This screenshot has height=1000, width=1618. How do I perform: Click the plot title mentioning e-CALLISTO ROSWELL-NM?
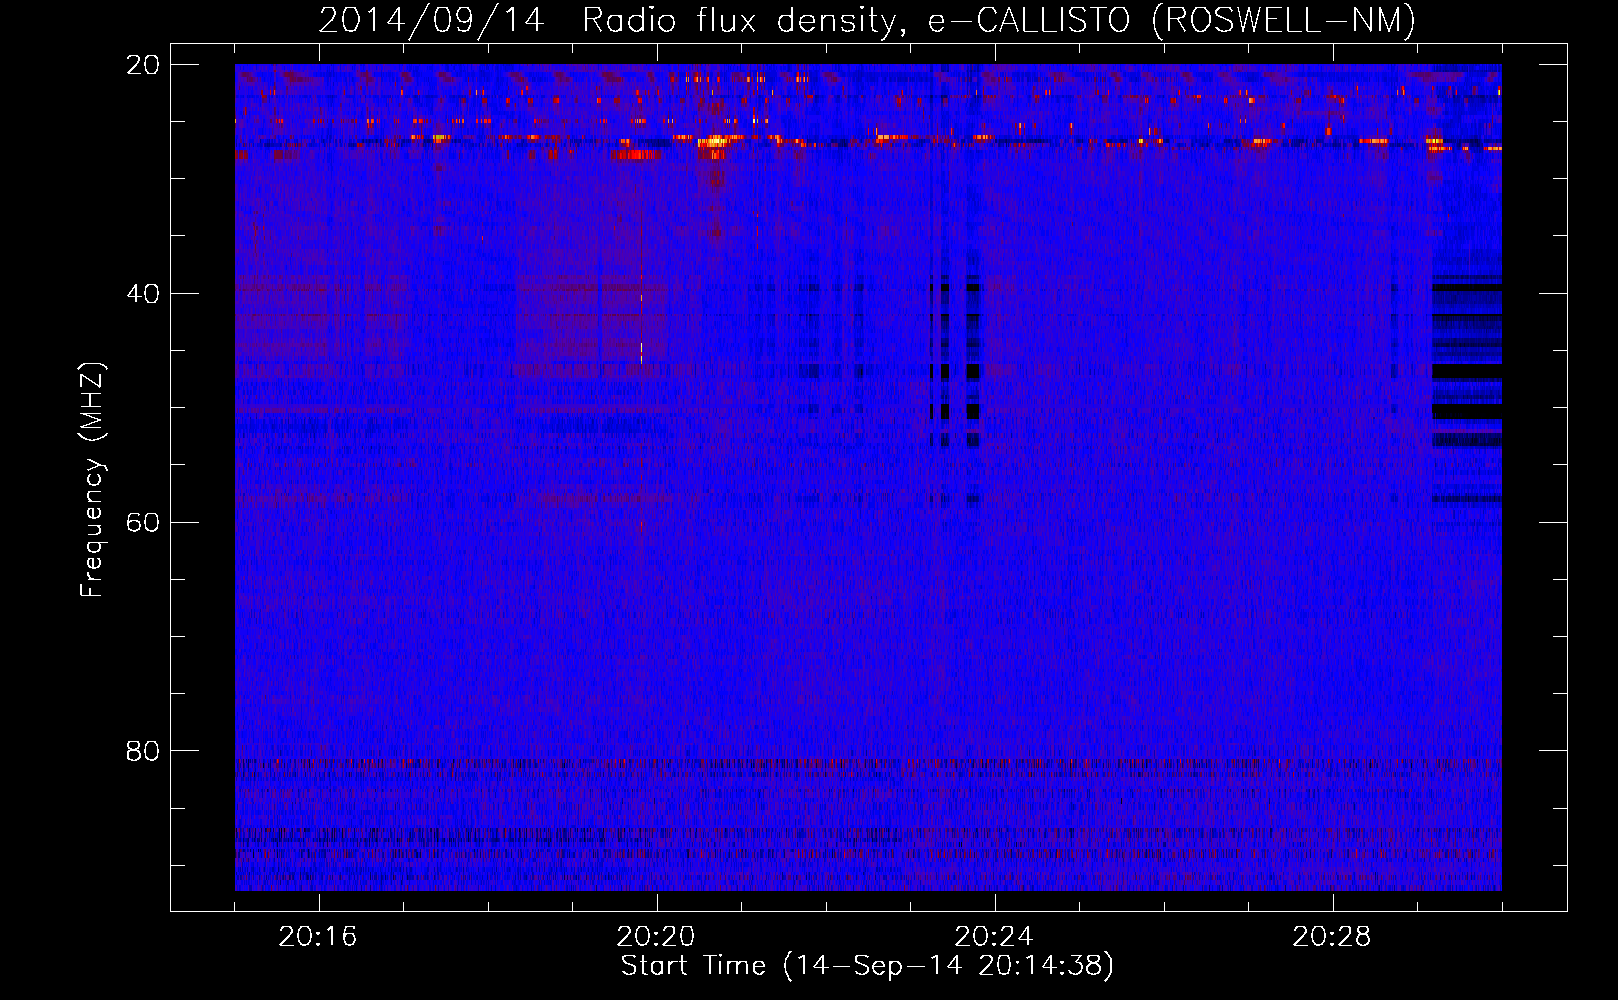click(x=867, y=20)
